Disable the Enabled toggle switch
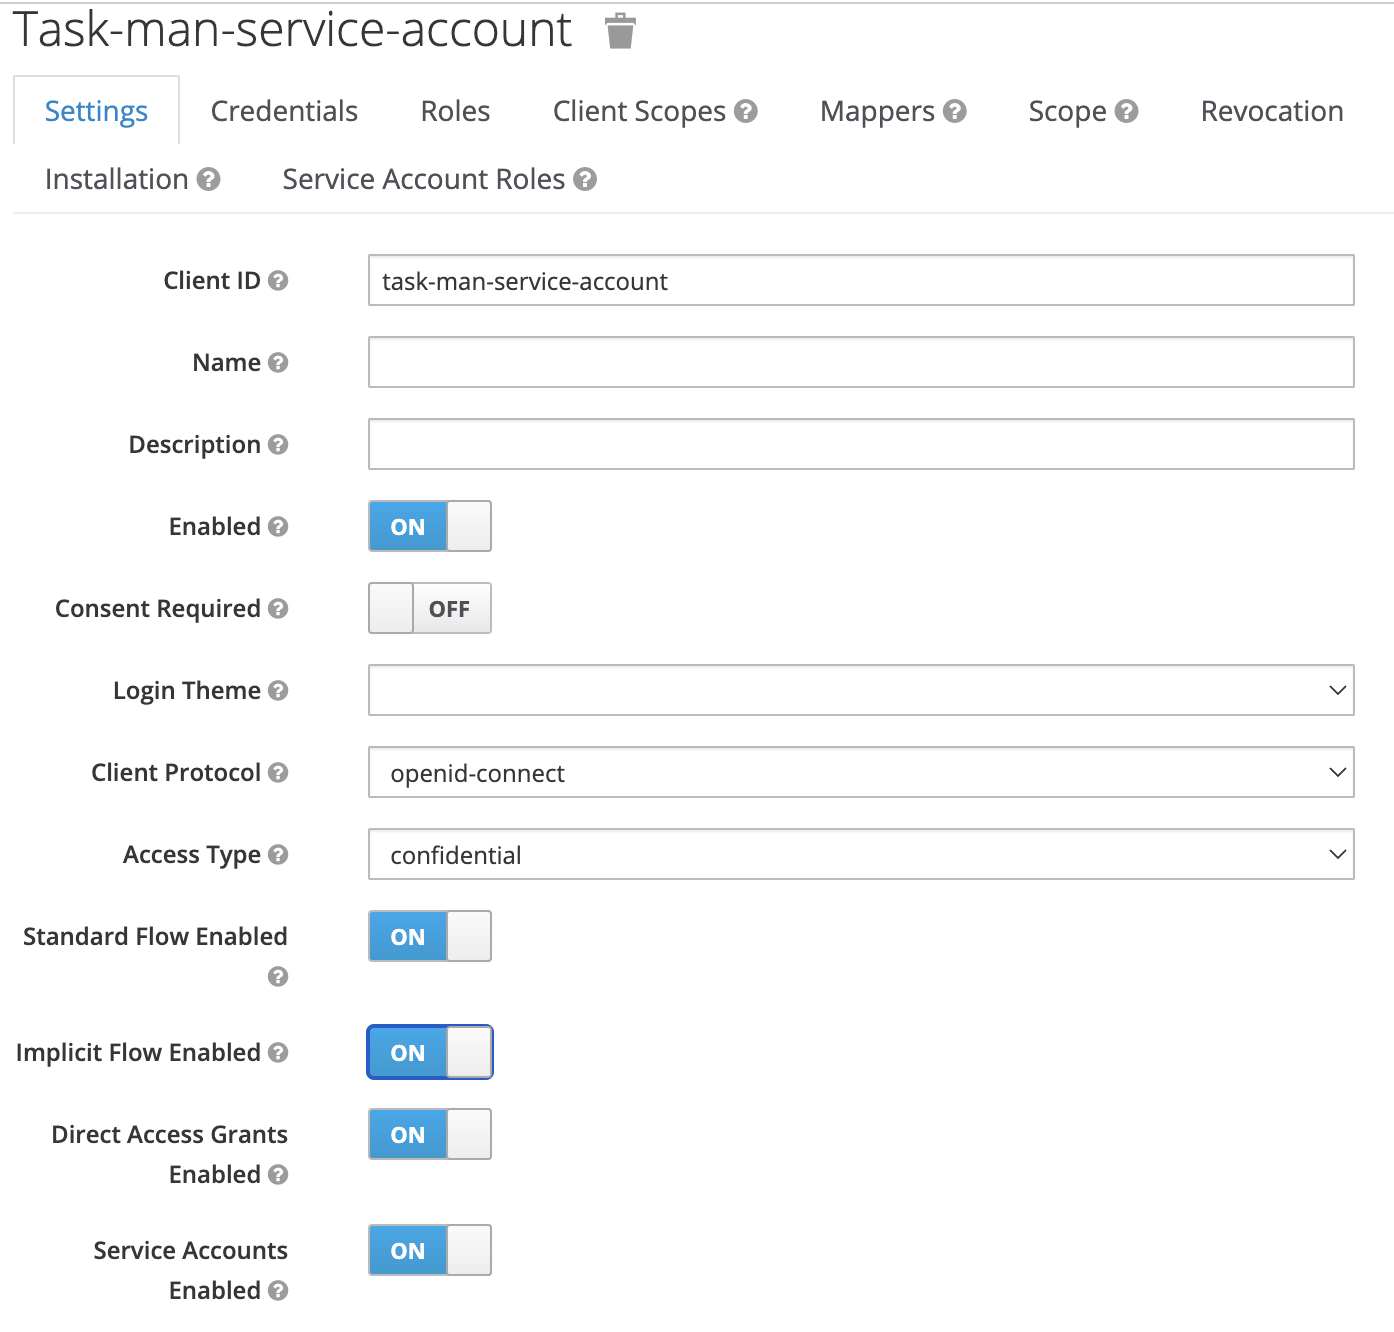The height and width of the screenshot is (1332, 1394). point(430,527)
